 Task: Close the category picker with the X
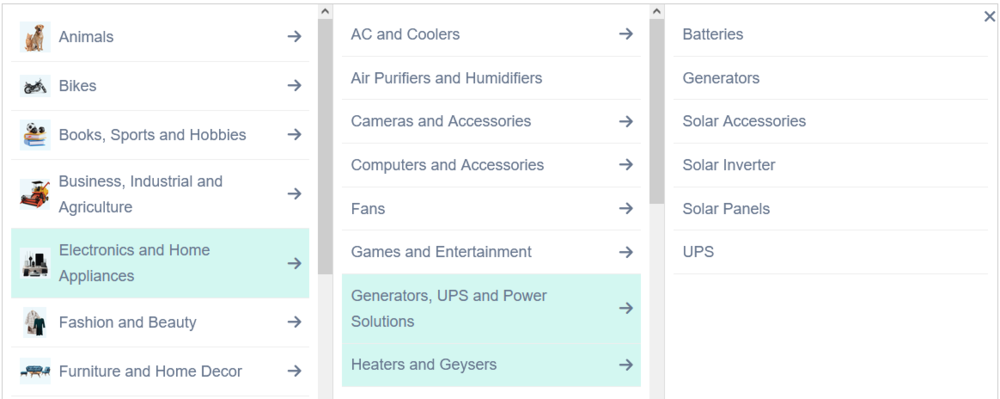click(990, 17)
